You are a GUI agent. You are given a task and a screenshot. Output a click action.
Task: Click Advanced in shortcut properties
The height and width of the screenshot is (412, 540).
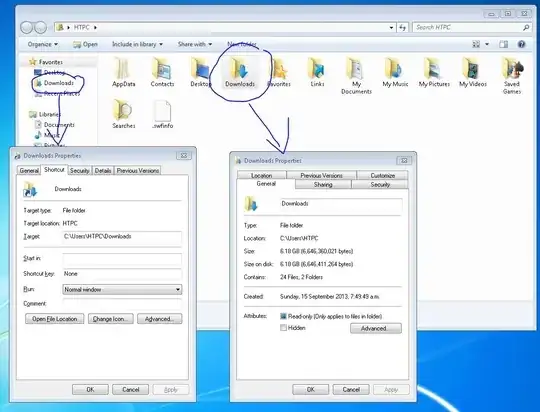(x=159, y=319)
